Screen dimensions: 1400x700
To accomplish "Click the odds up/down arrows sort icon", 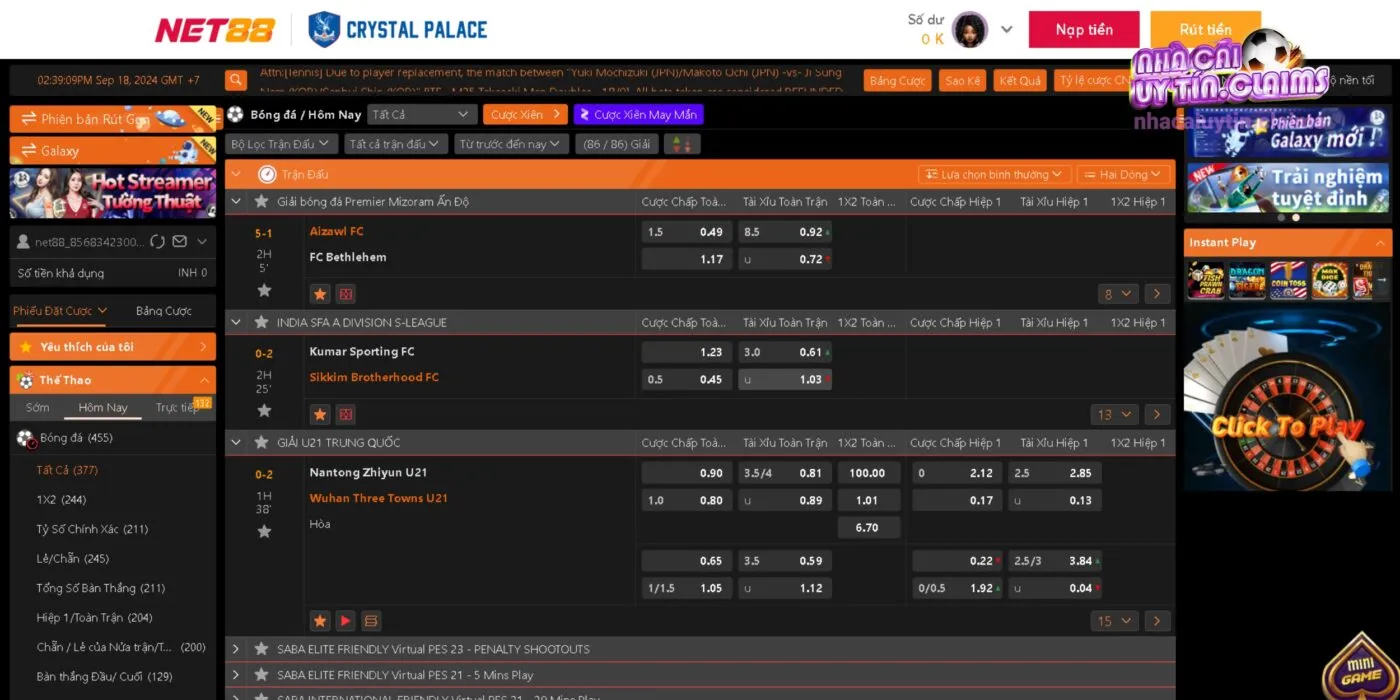I will tap(682, 144).
